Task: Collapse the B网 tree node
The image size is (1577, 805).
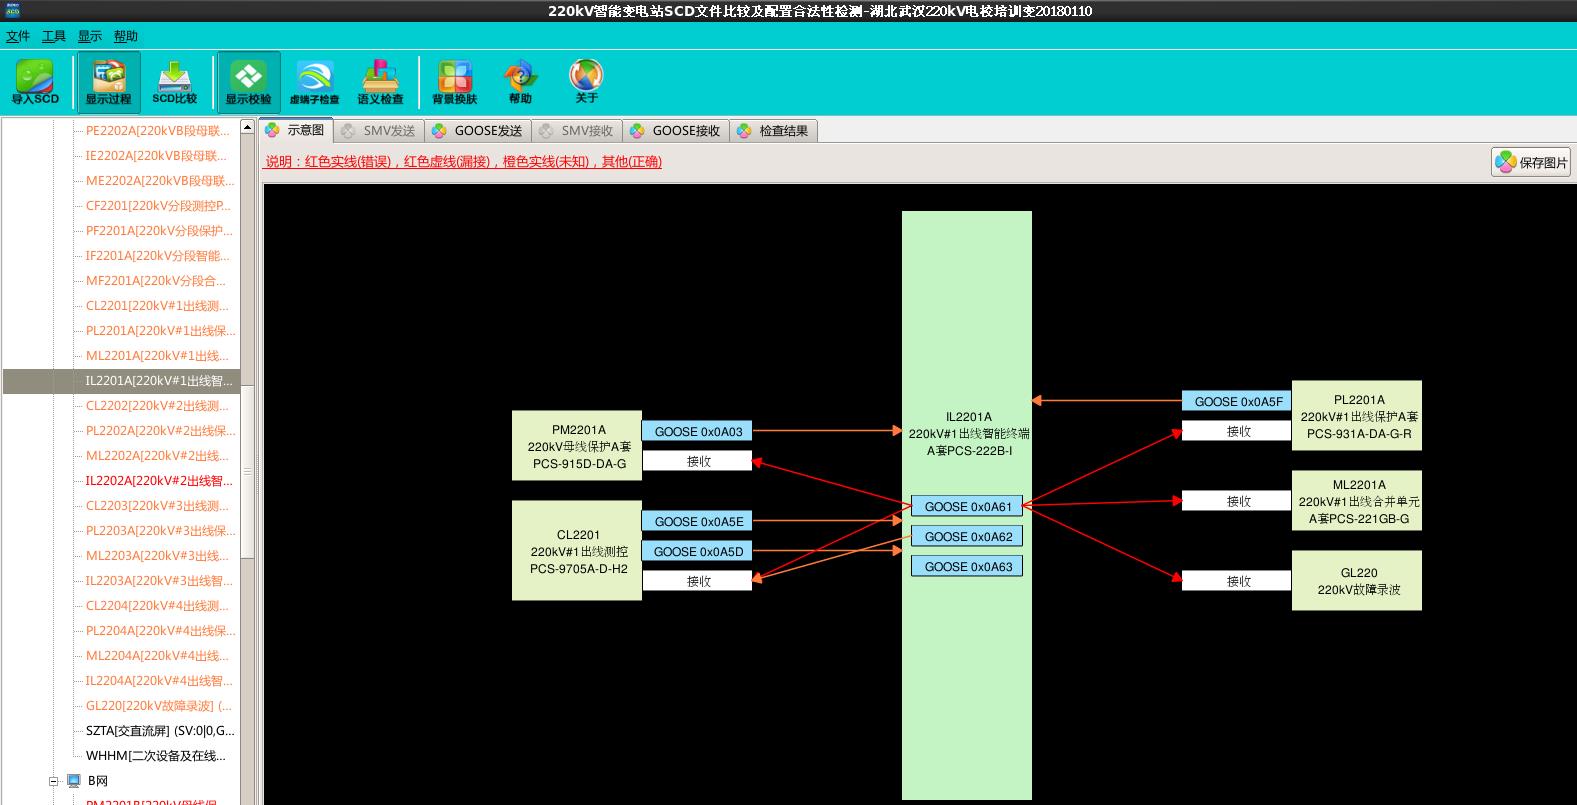Action: (55, 781)
